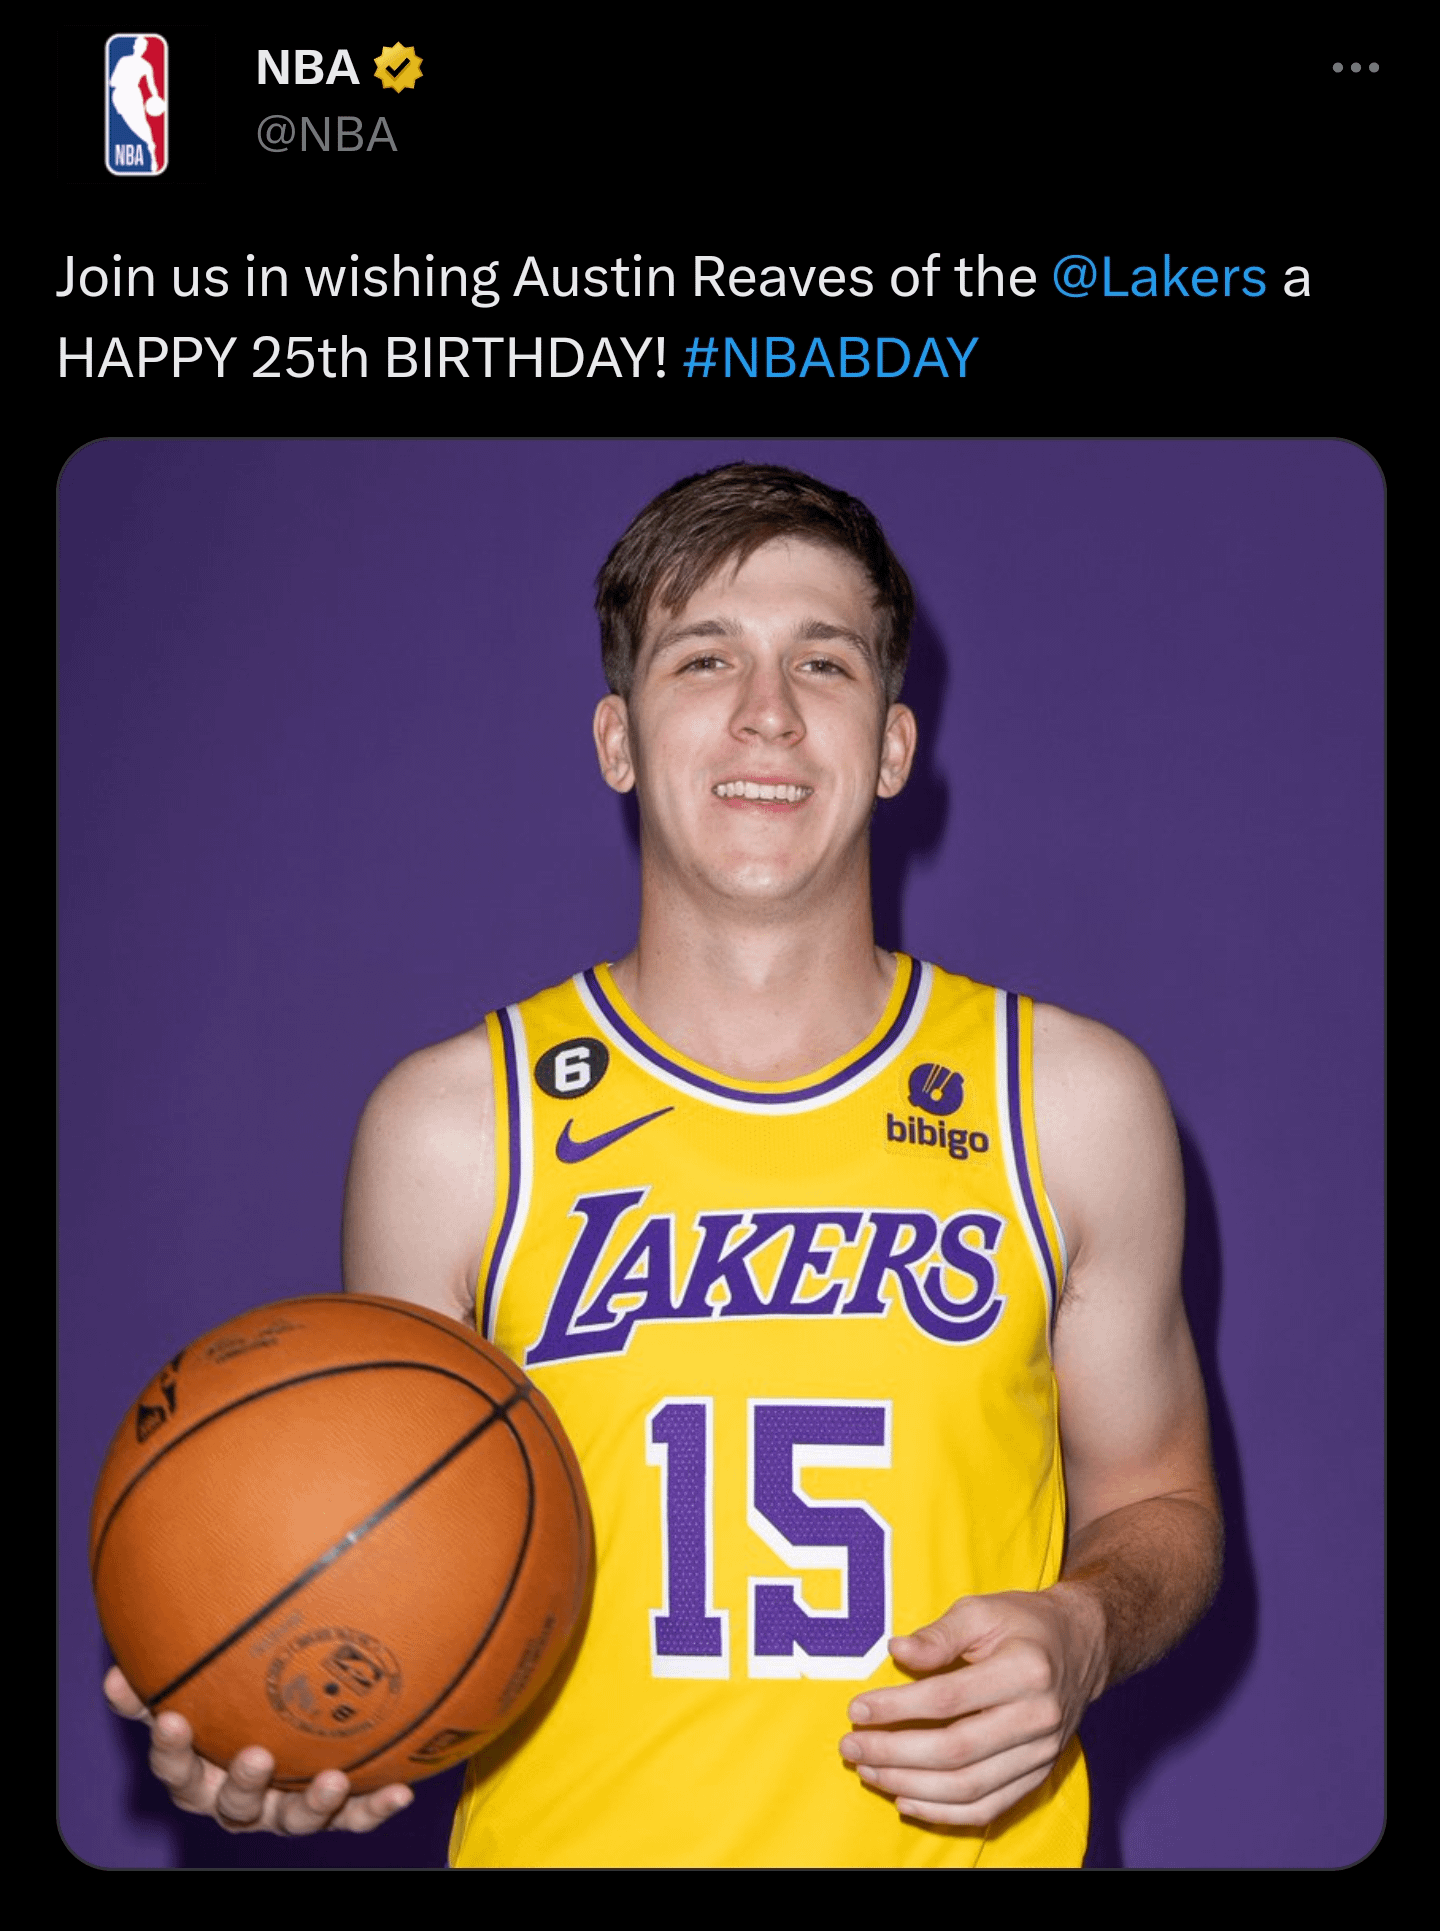This screenshot has width=1440, height=1931.
Task: Click the gold verified badge
Action: [x=398, y=68]
